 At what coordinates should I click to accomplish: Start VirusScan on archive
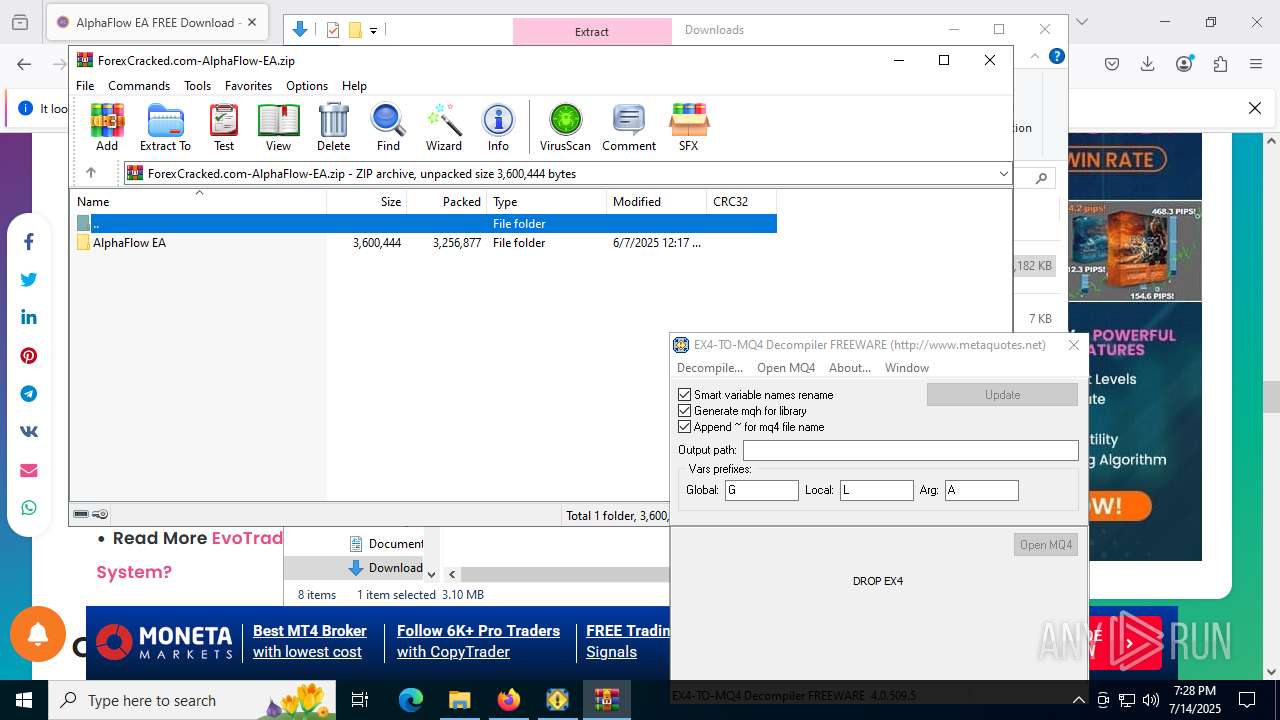coord(565,127)
